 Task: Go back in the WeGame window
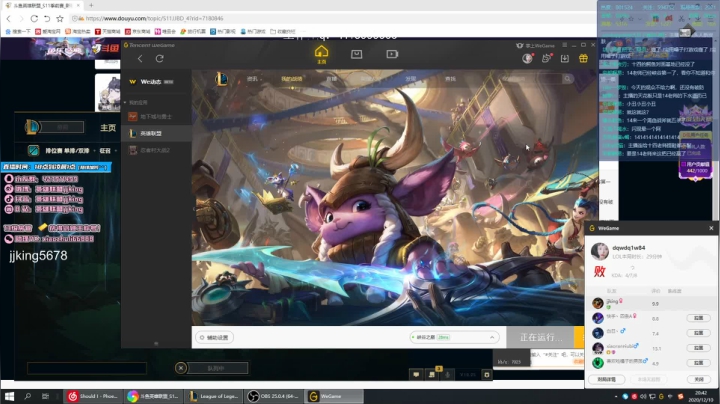coord(140,58)
